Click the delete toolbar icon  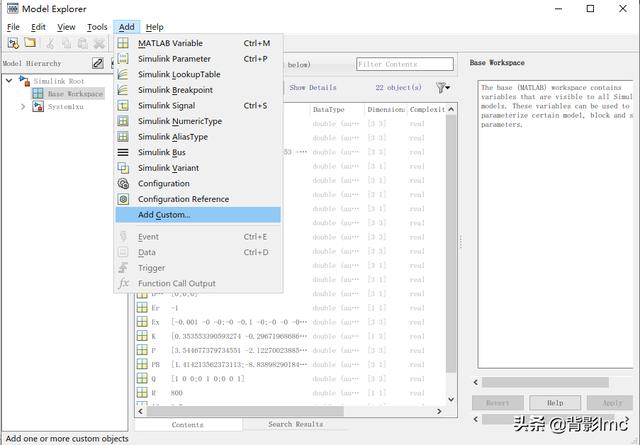tap(99, 43)
